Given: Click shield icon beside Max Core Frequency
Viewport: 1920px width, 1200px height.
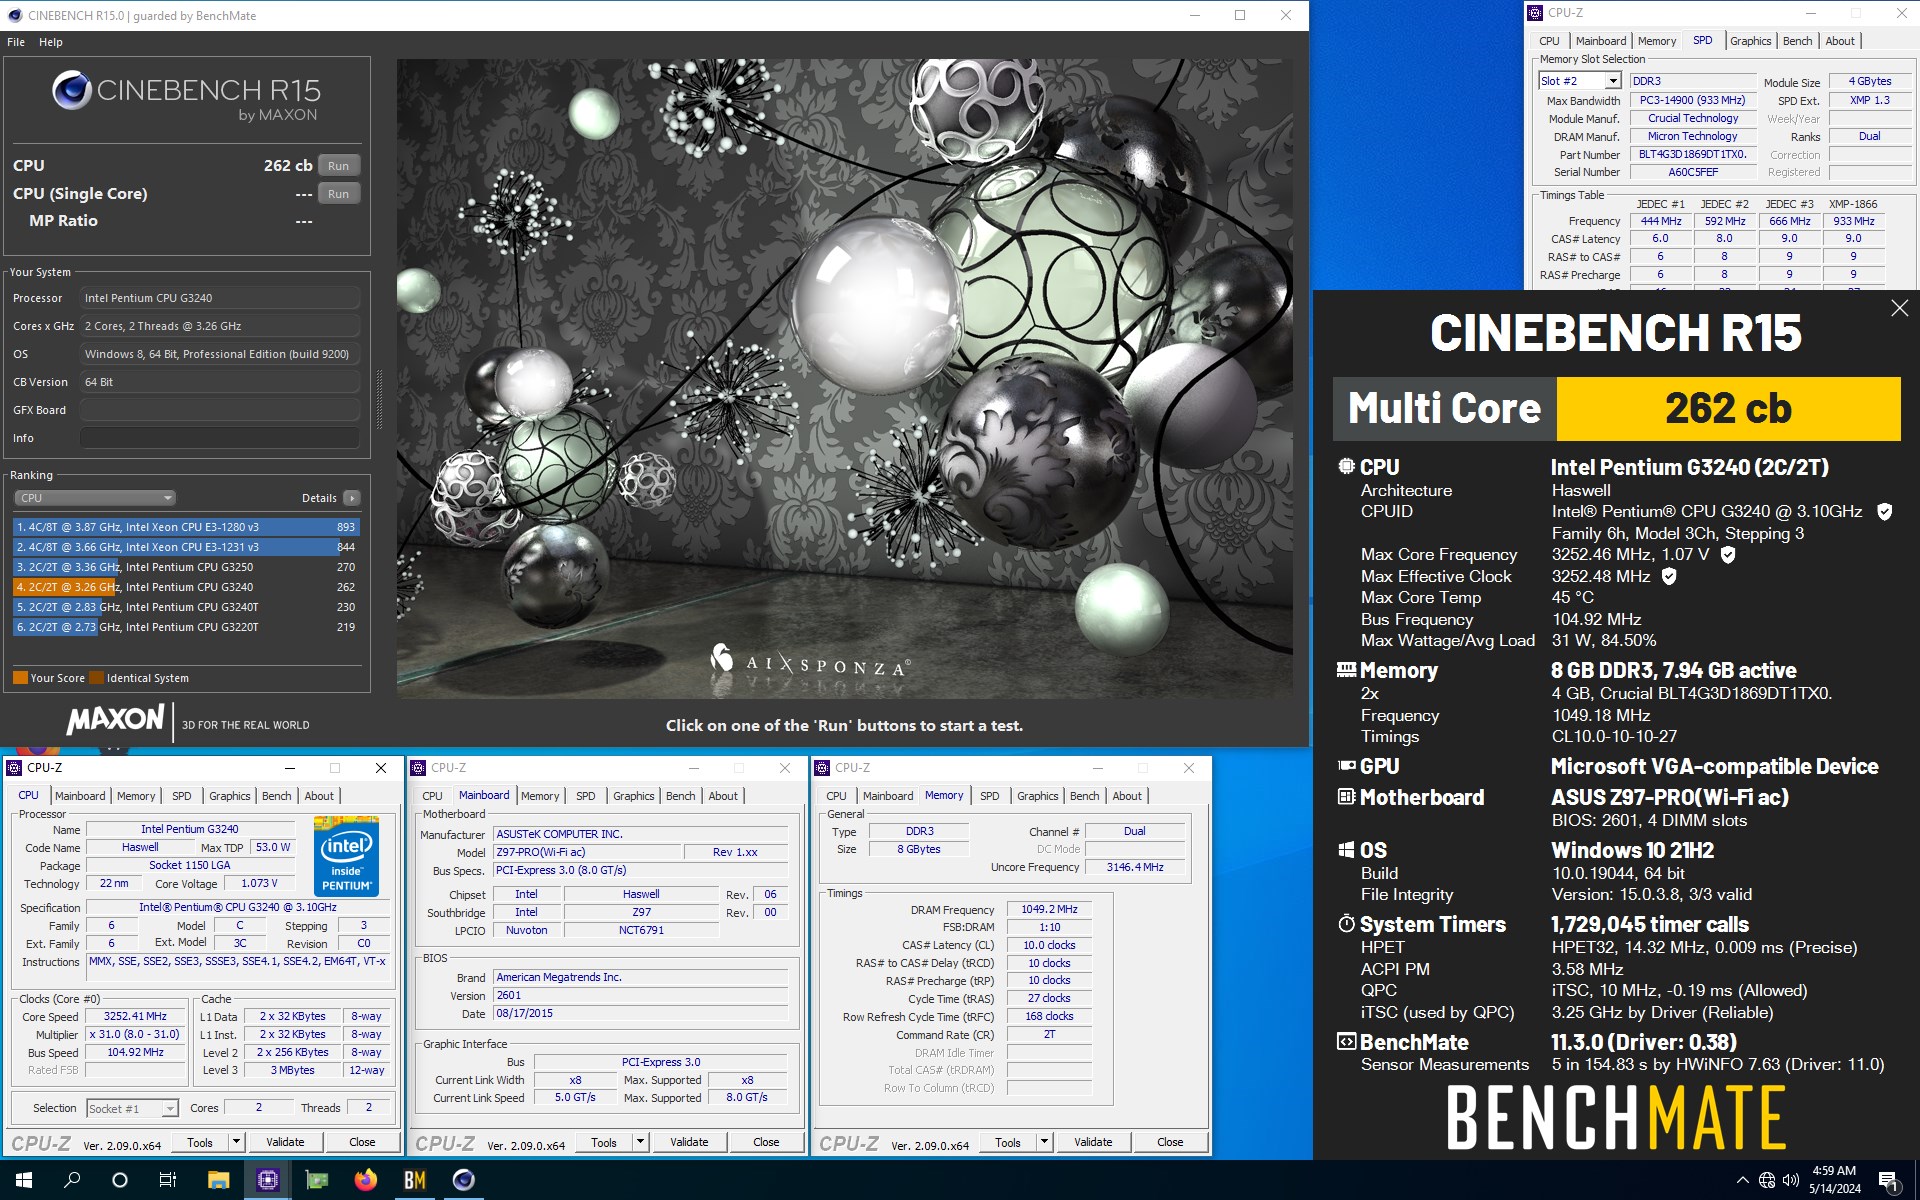Looking at the screenshot, I should (x=1727, y=554).
